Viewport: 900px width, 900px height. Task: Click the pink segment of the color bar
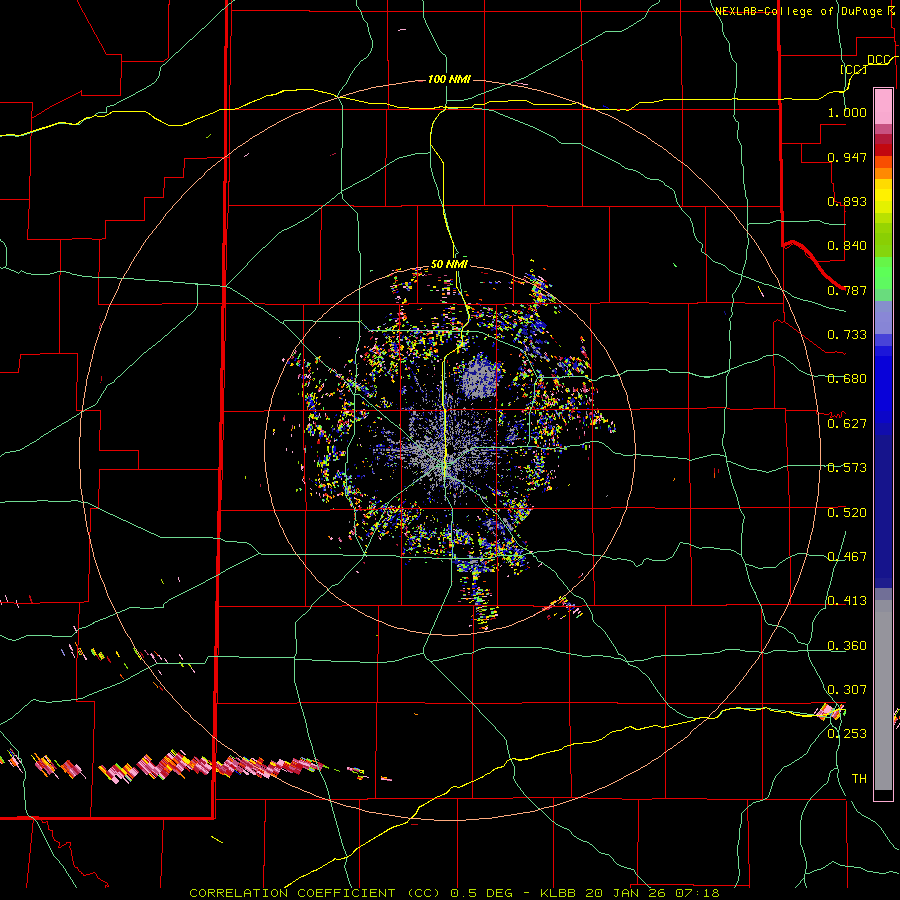pyautogui.click(x=883, y=107)
